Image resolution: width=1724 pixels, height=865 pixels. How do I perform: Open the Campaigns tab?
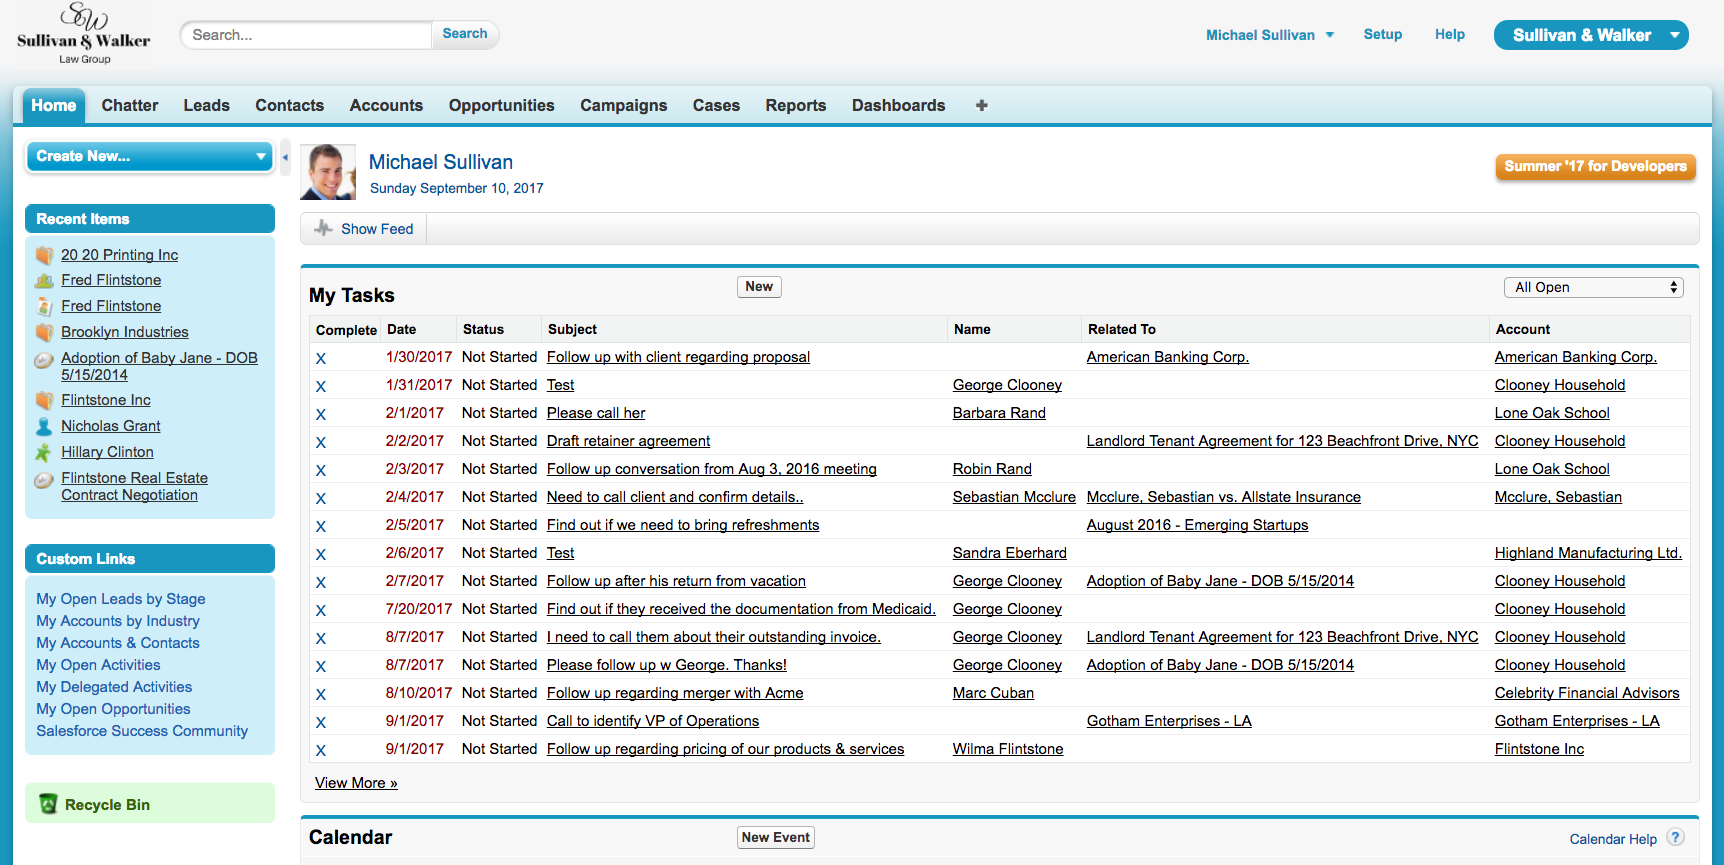point(623,105)
